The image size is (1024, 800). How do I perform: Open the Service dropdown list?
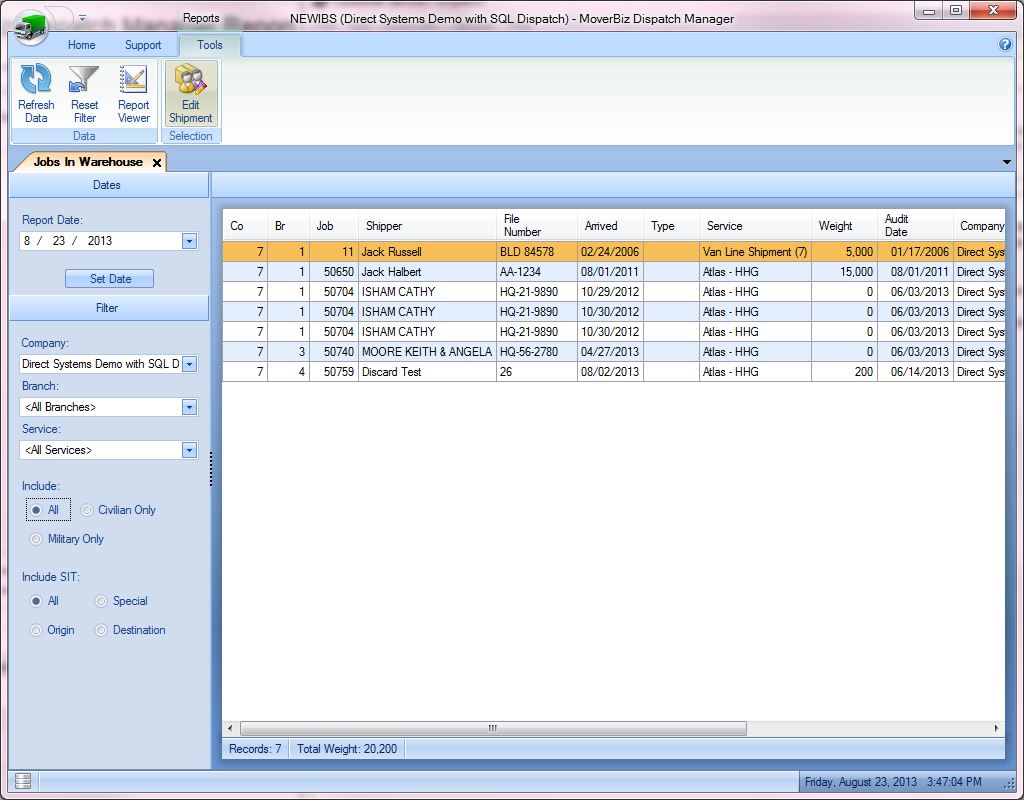[x=189, y=450]
